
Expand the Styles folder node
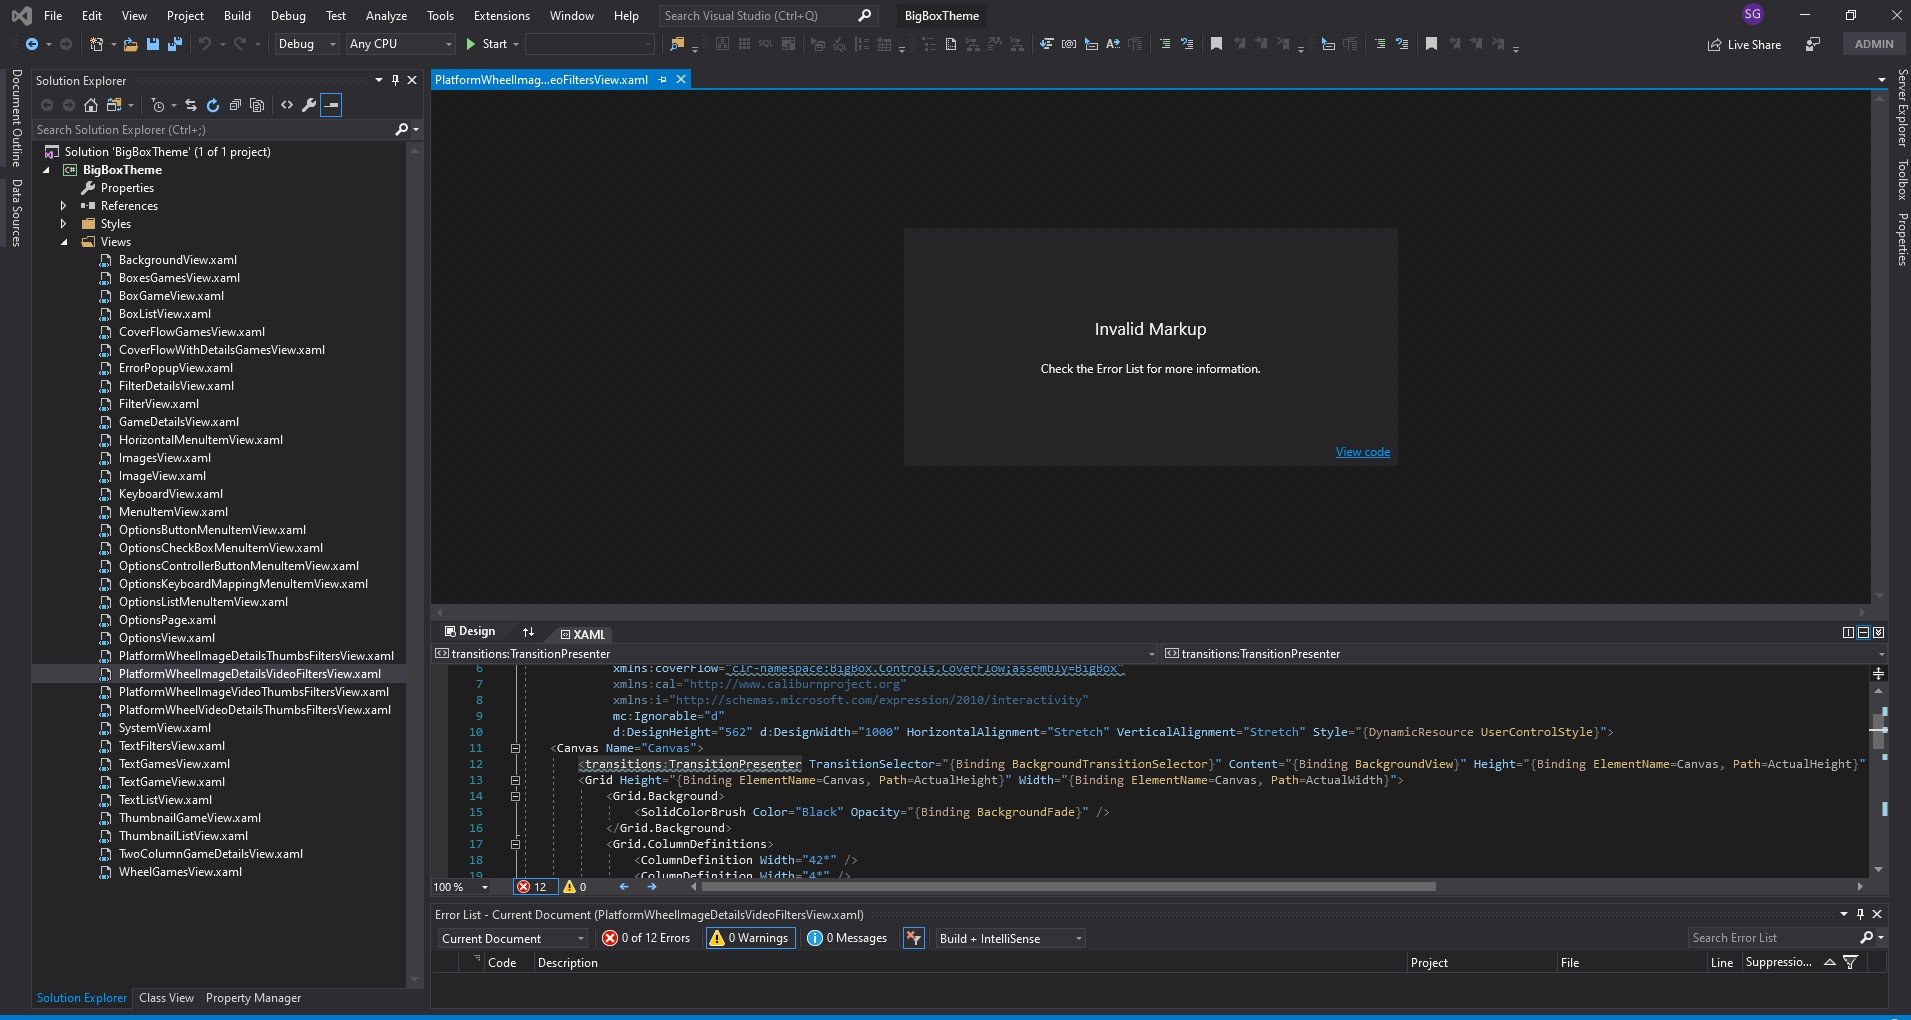[x=64, y=224]
